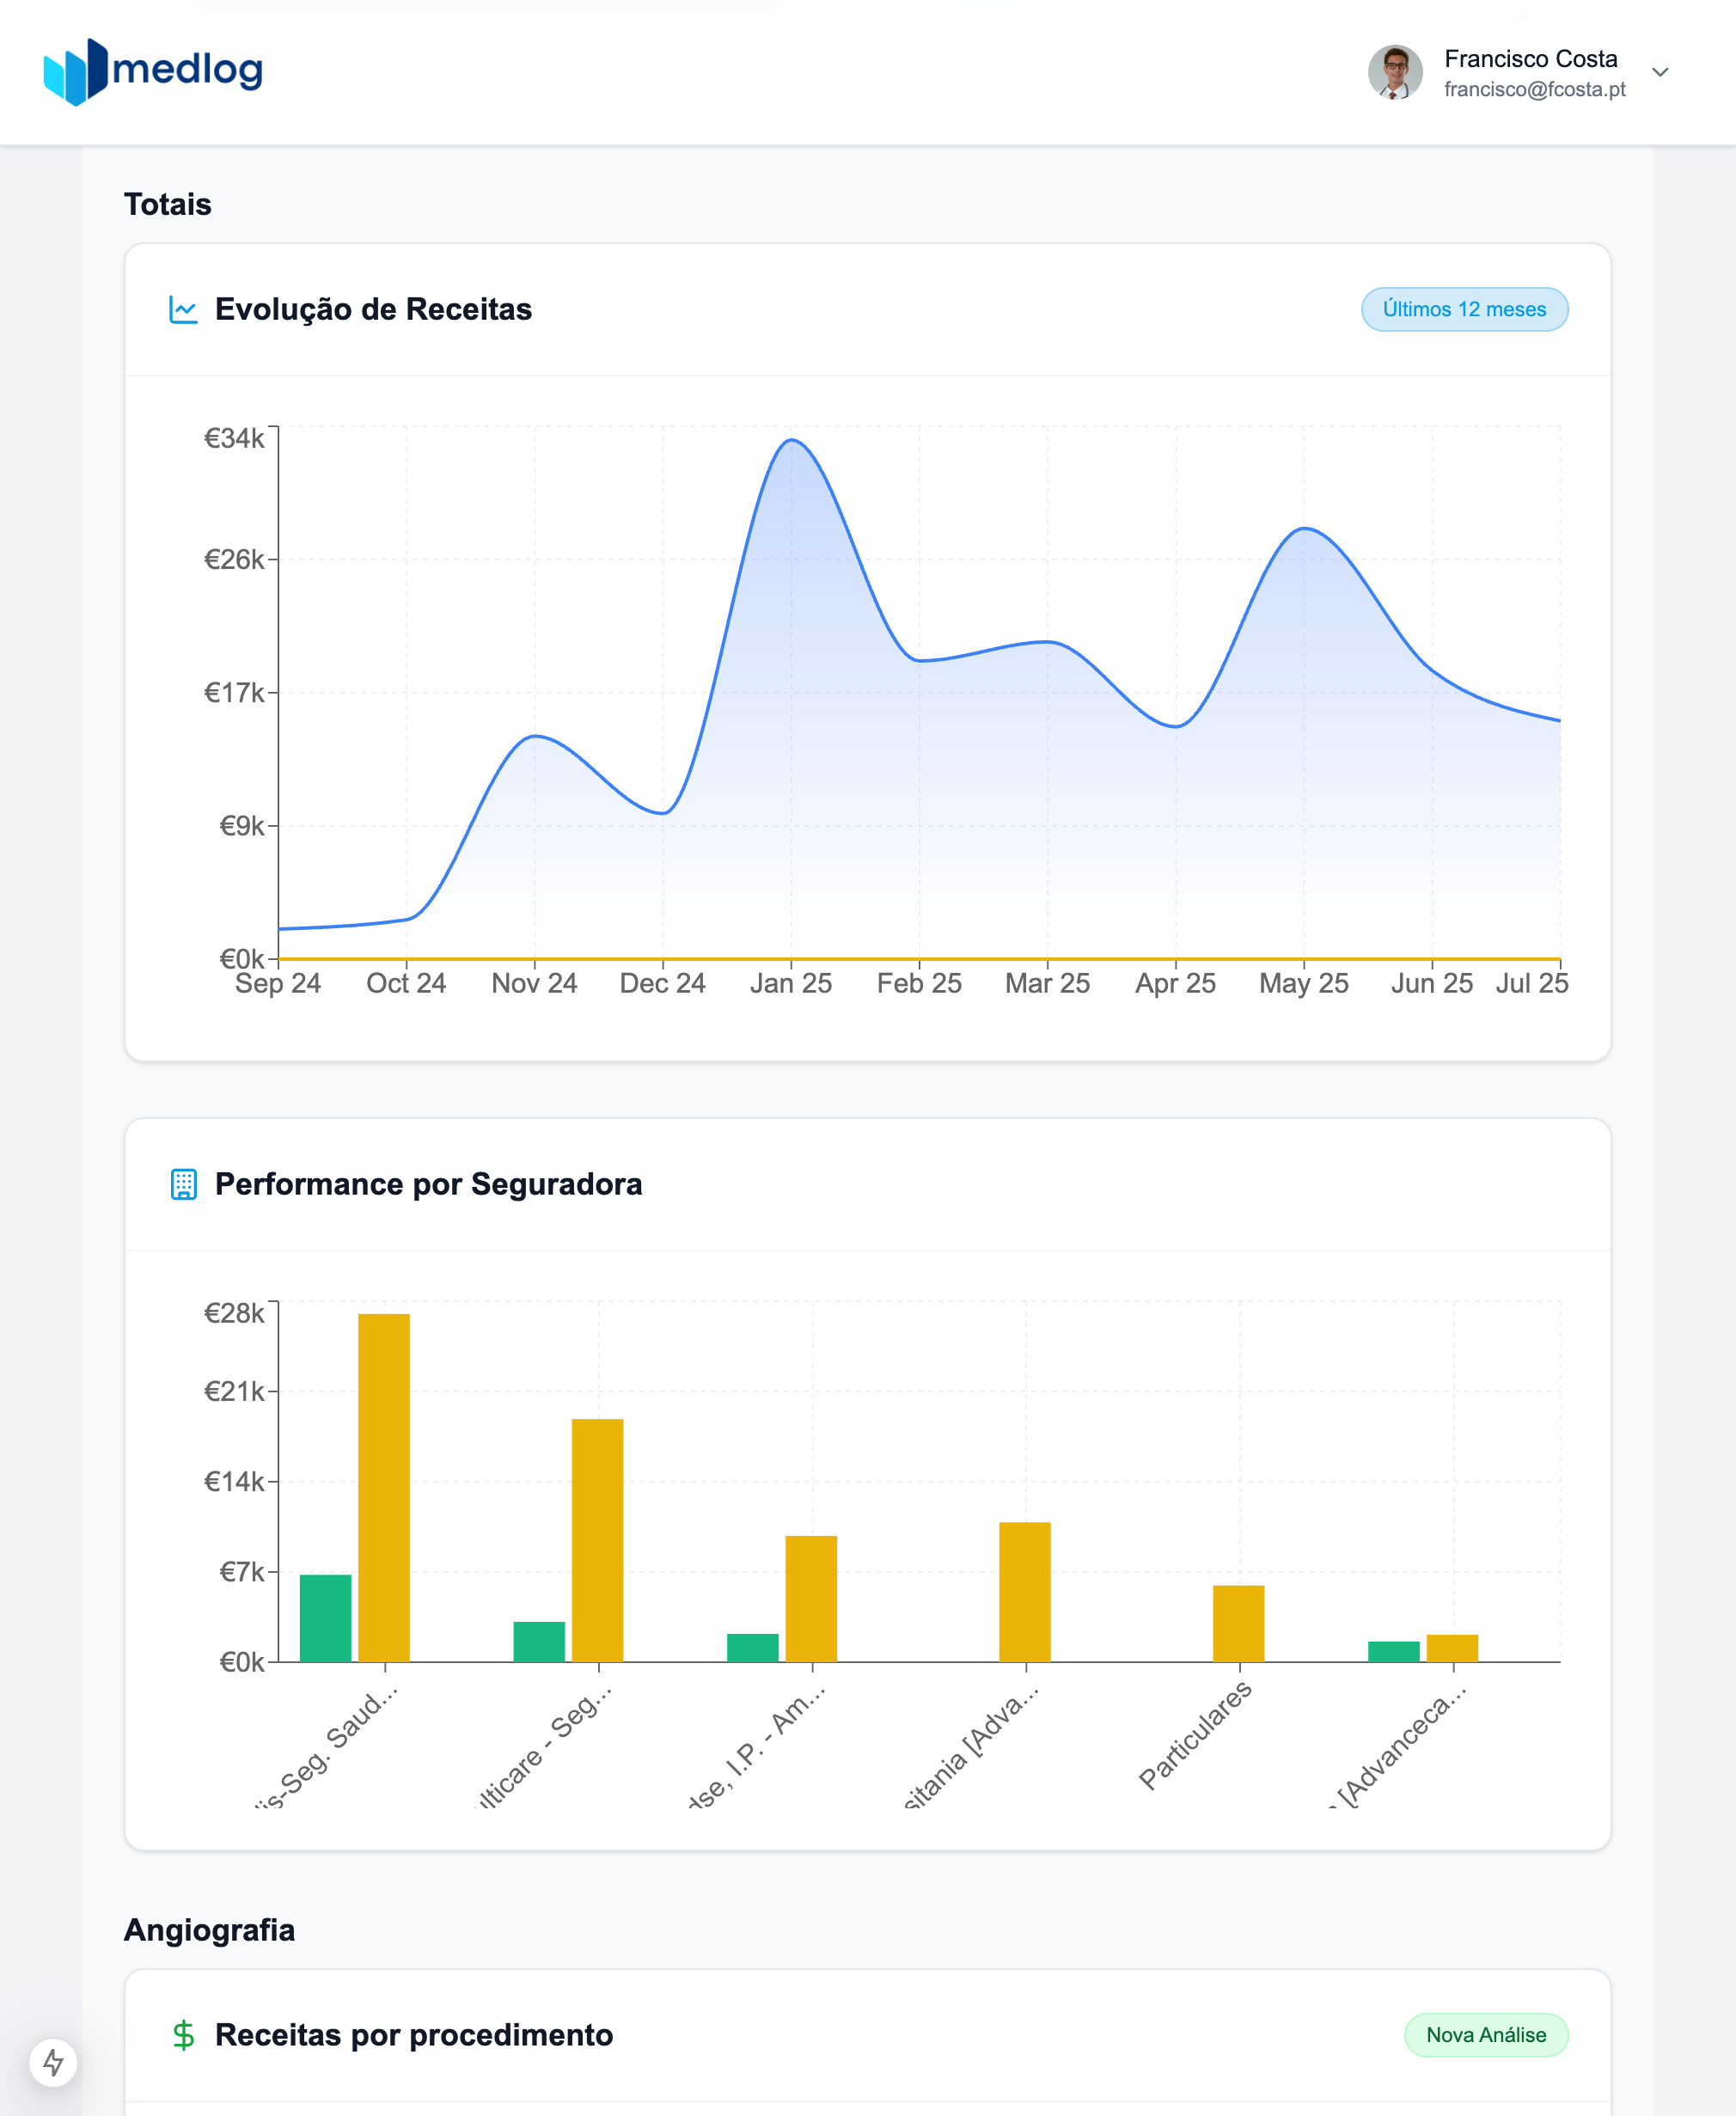Click the Particulares axis label
This screenshot has height=2116, width=1736.
point(1196,1735)
